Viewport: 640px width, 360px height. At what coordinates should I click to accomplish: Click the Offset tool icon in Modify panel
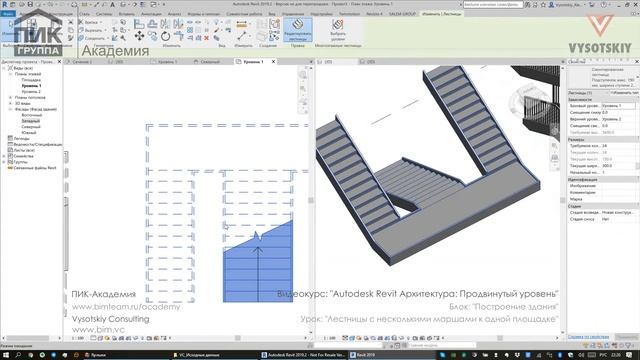tap(152, 24)
